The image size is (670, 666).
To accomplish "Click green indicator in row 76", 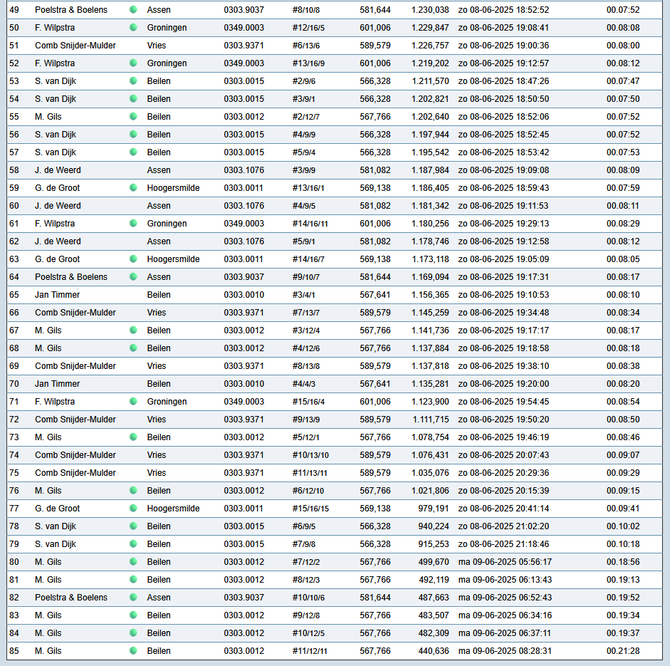I will [x=133, y=490].
